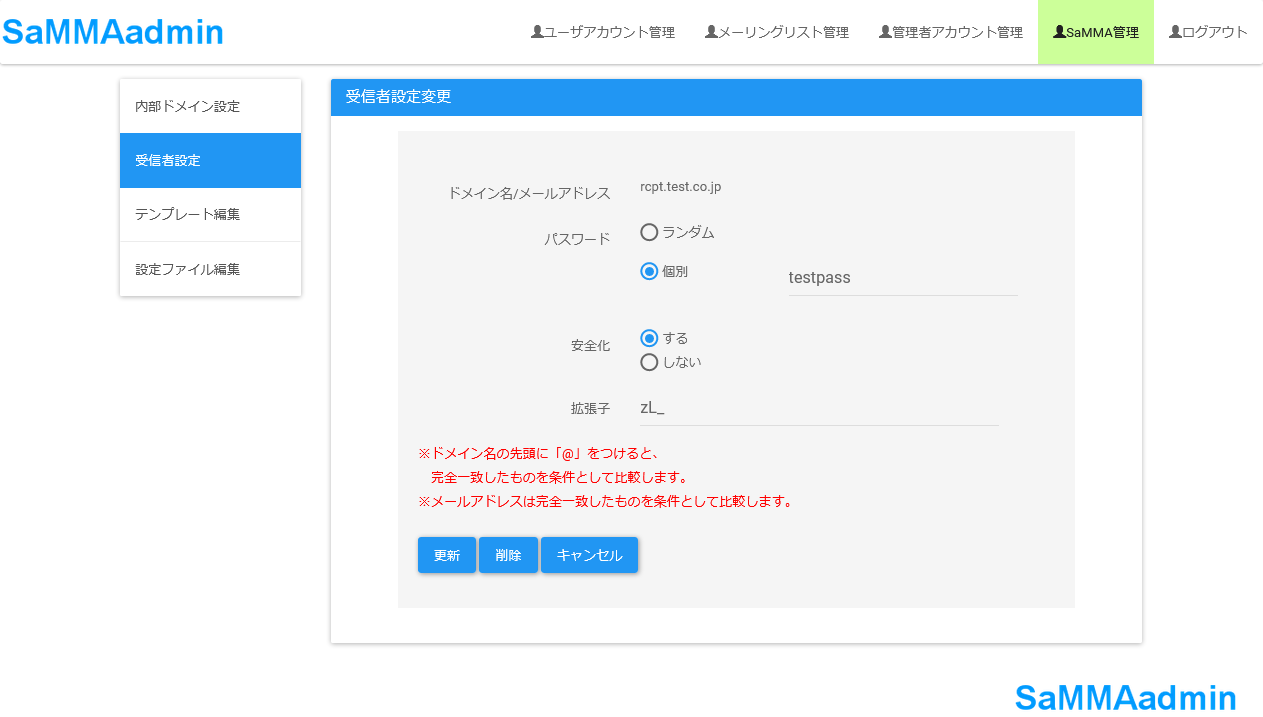Screen dimensions: 1263x717
Task: Click the red note about メールアドレス完全一致
Action: coord(607,502)
